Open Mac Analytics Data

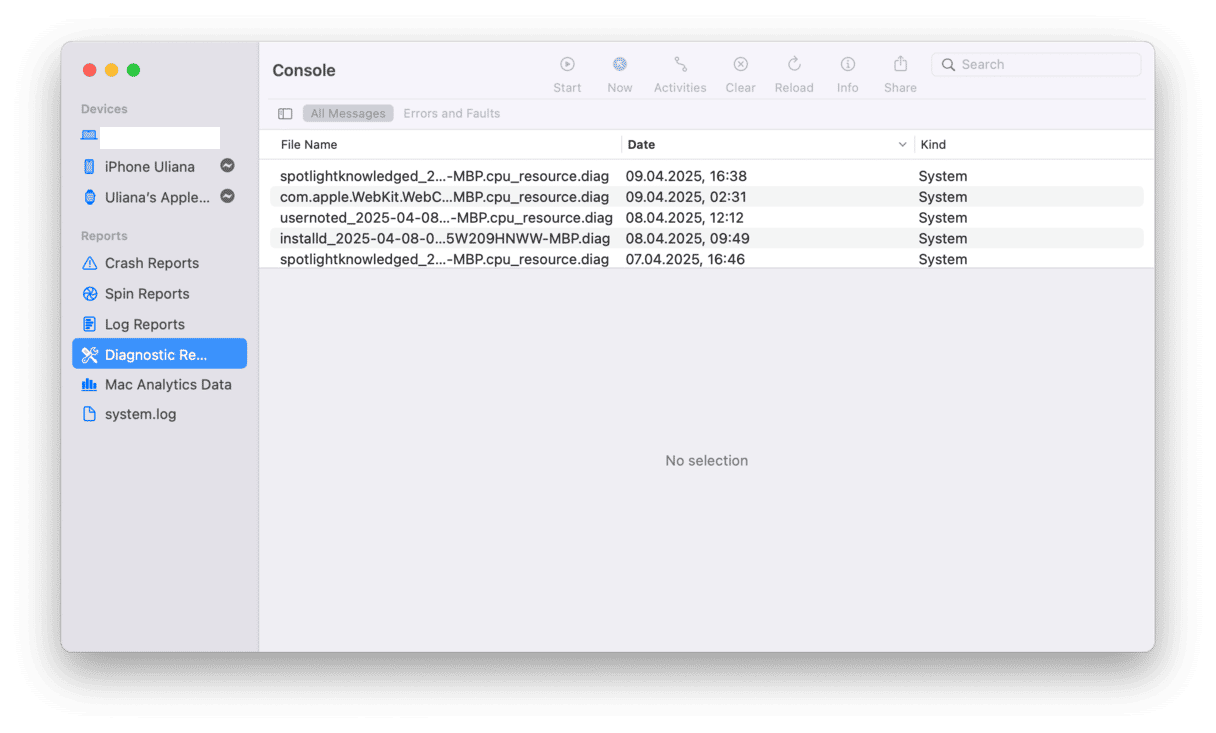click(x=159, y=384)
